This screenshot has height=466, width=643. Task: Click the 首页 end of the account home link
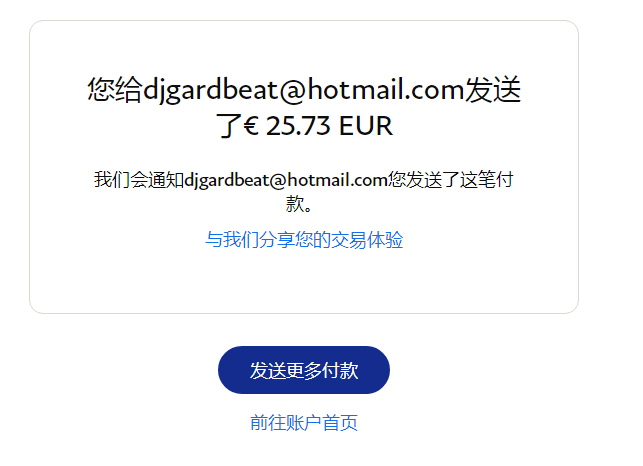click(340, 423)
